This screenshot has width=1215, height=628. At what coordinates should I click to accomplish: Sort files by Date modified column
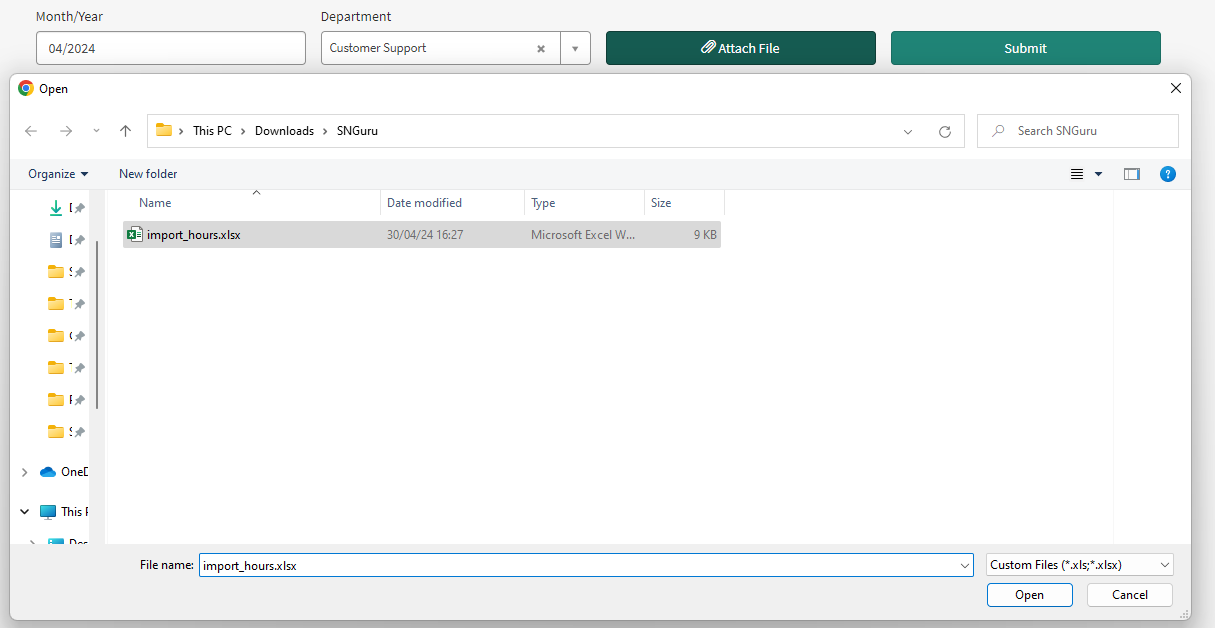click(x=425, y=203)
